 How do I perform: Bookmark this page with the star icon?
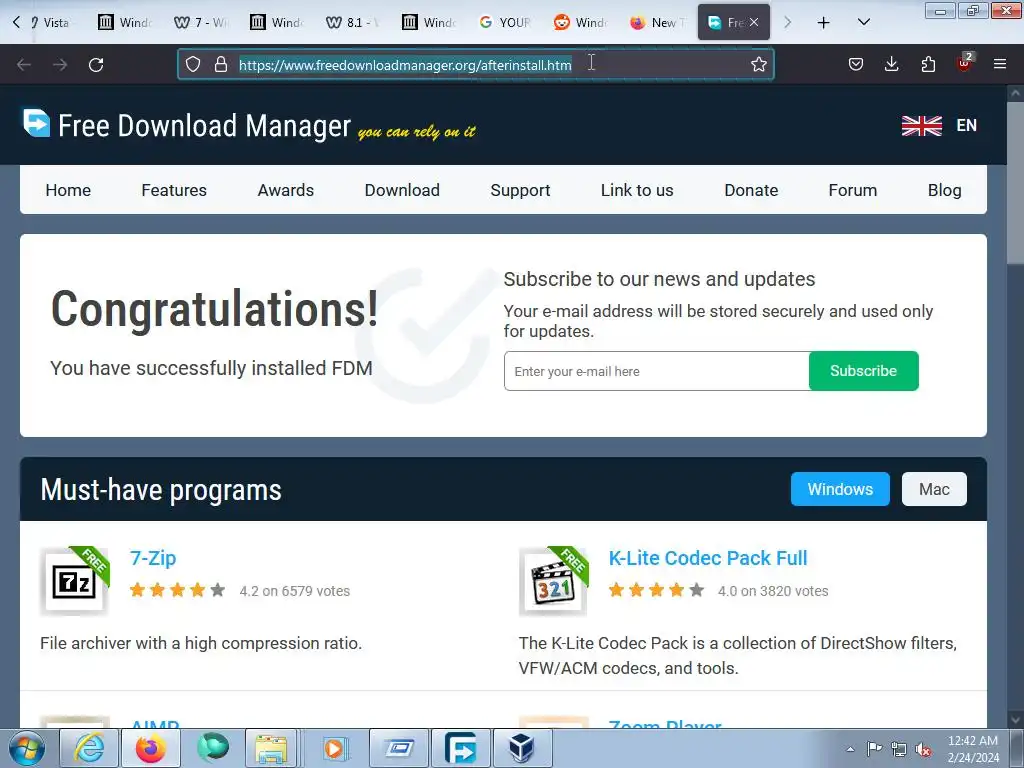[758, 64]
